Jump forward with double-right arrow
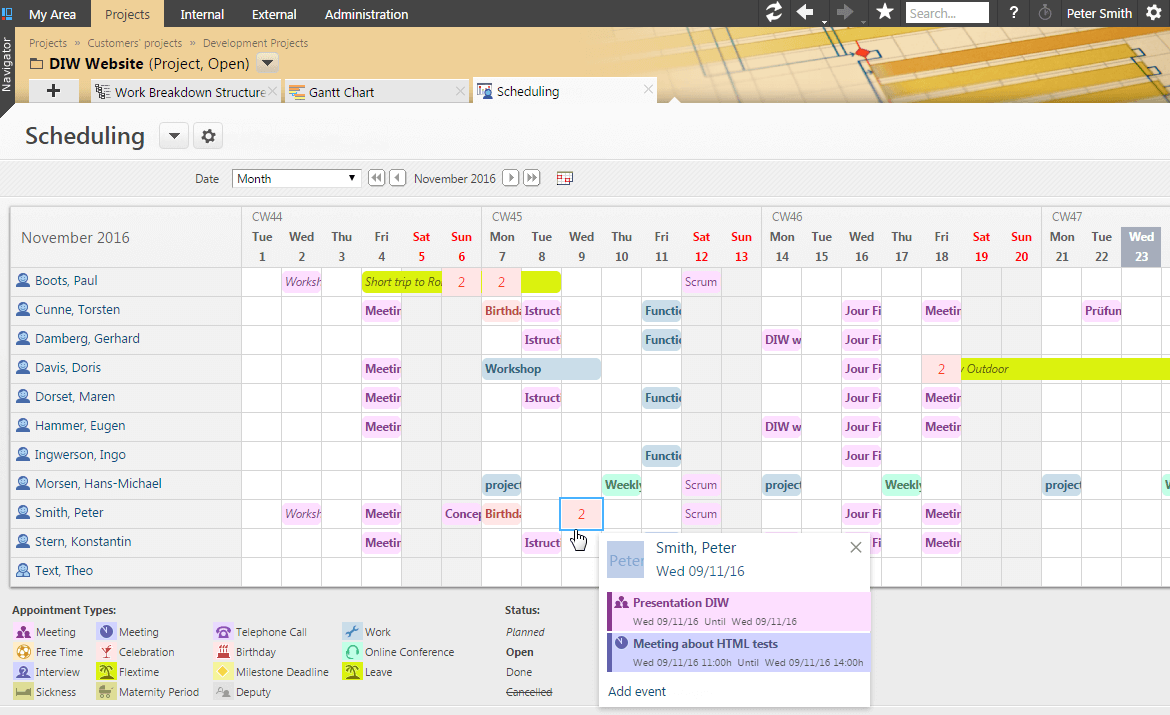This screenshot has width=1170, height=715. (x=532, y=178)
